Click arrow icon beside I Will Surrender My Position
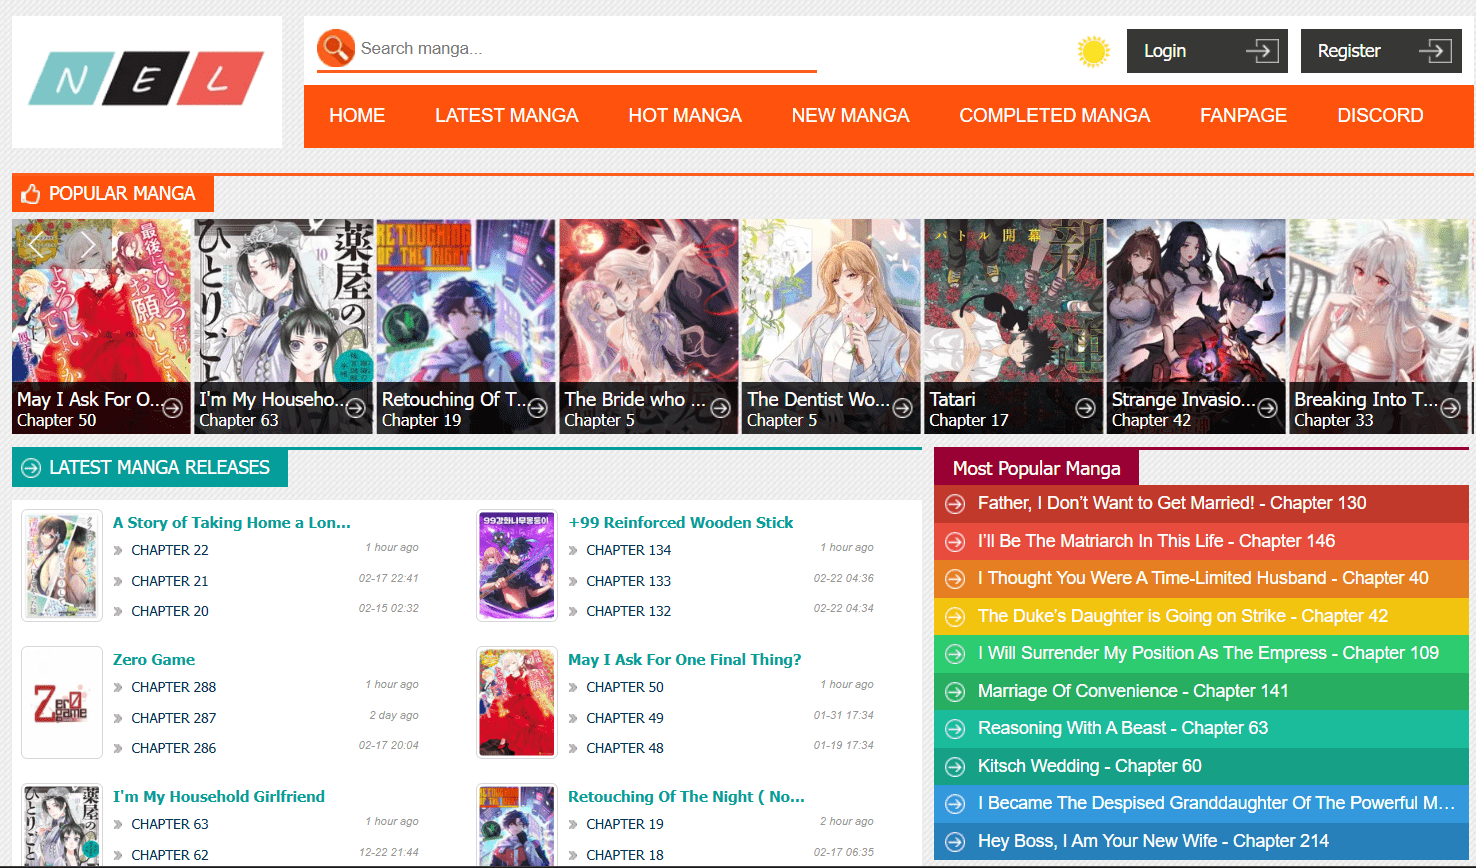Image resolution: width=1476 pixels, height=868 pixels. 955,653
